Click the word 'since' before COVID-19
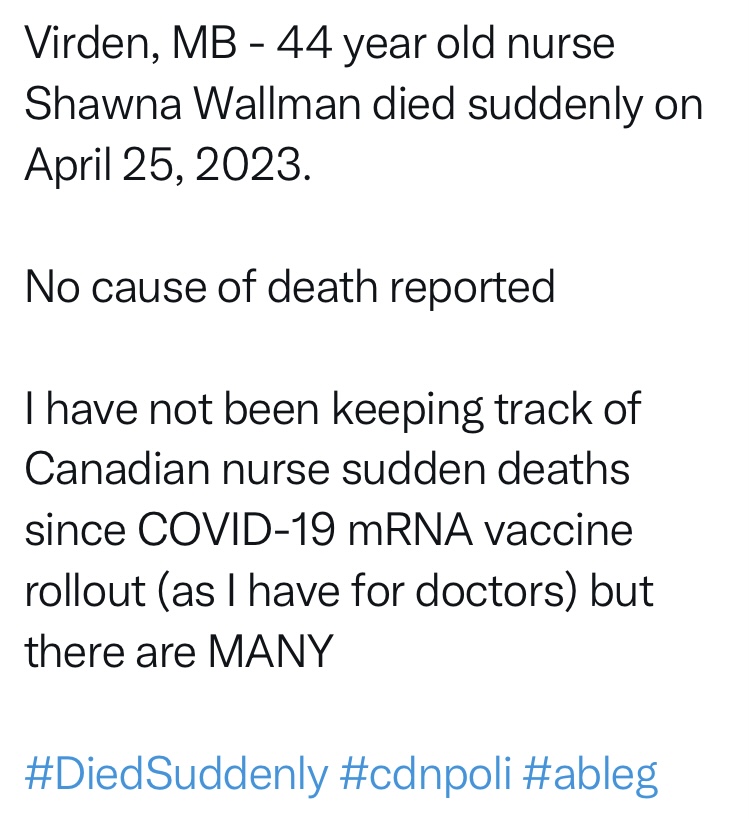The image size is (750, 819). click(73, 530)
